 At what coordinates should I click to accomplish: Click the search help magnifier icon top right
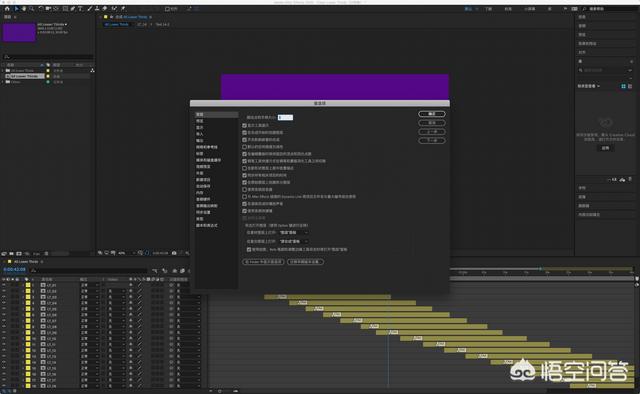pyautogui.click(x=584, y=9)
